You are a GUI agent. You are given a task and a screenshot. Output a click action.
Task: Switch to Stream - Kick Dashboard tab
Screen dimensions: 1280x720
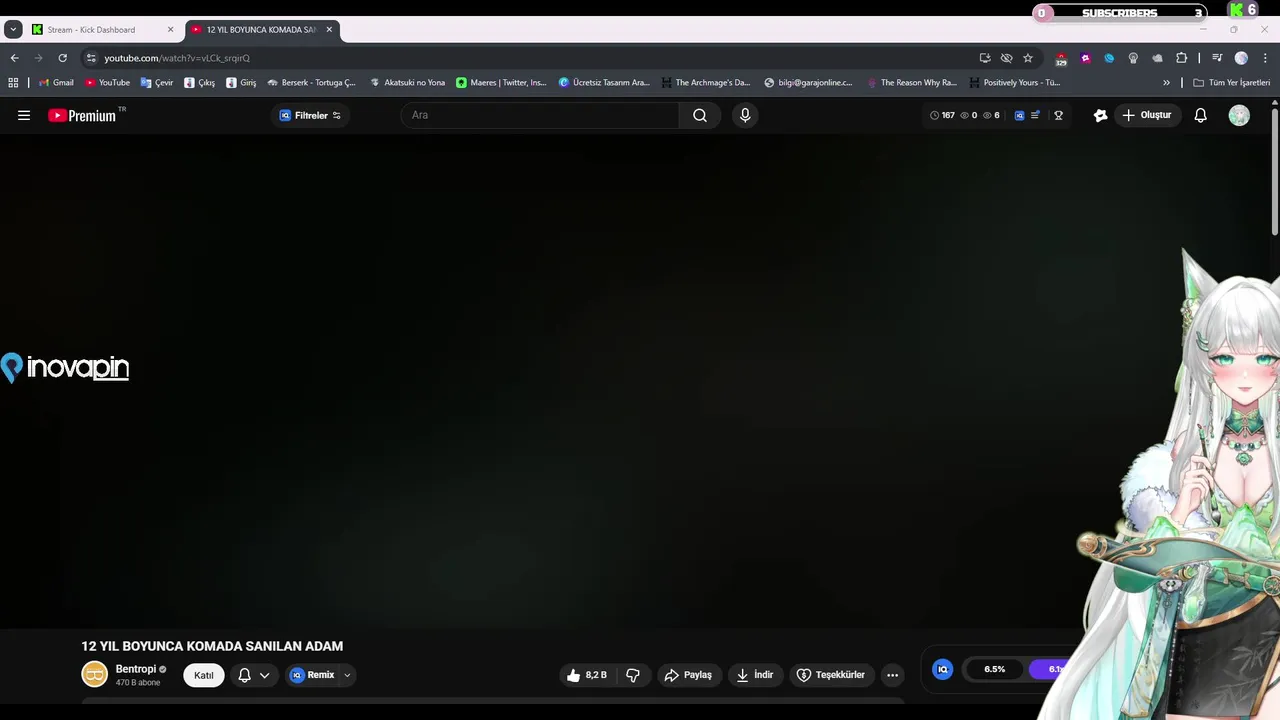[102, 30]
